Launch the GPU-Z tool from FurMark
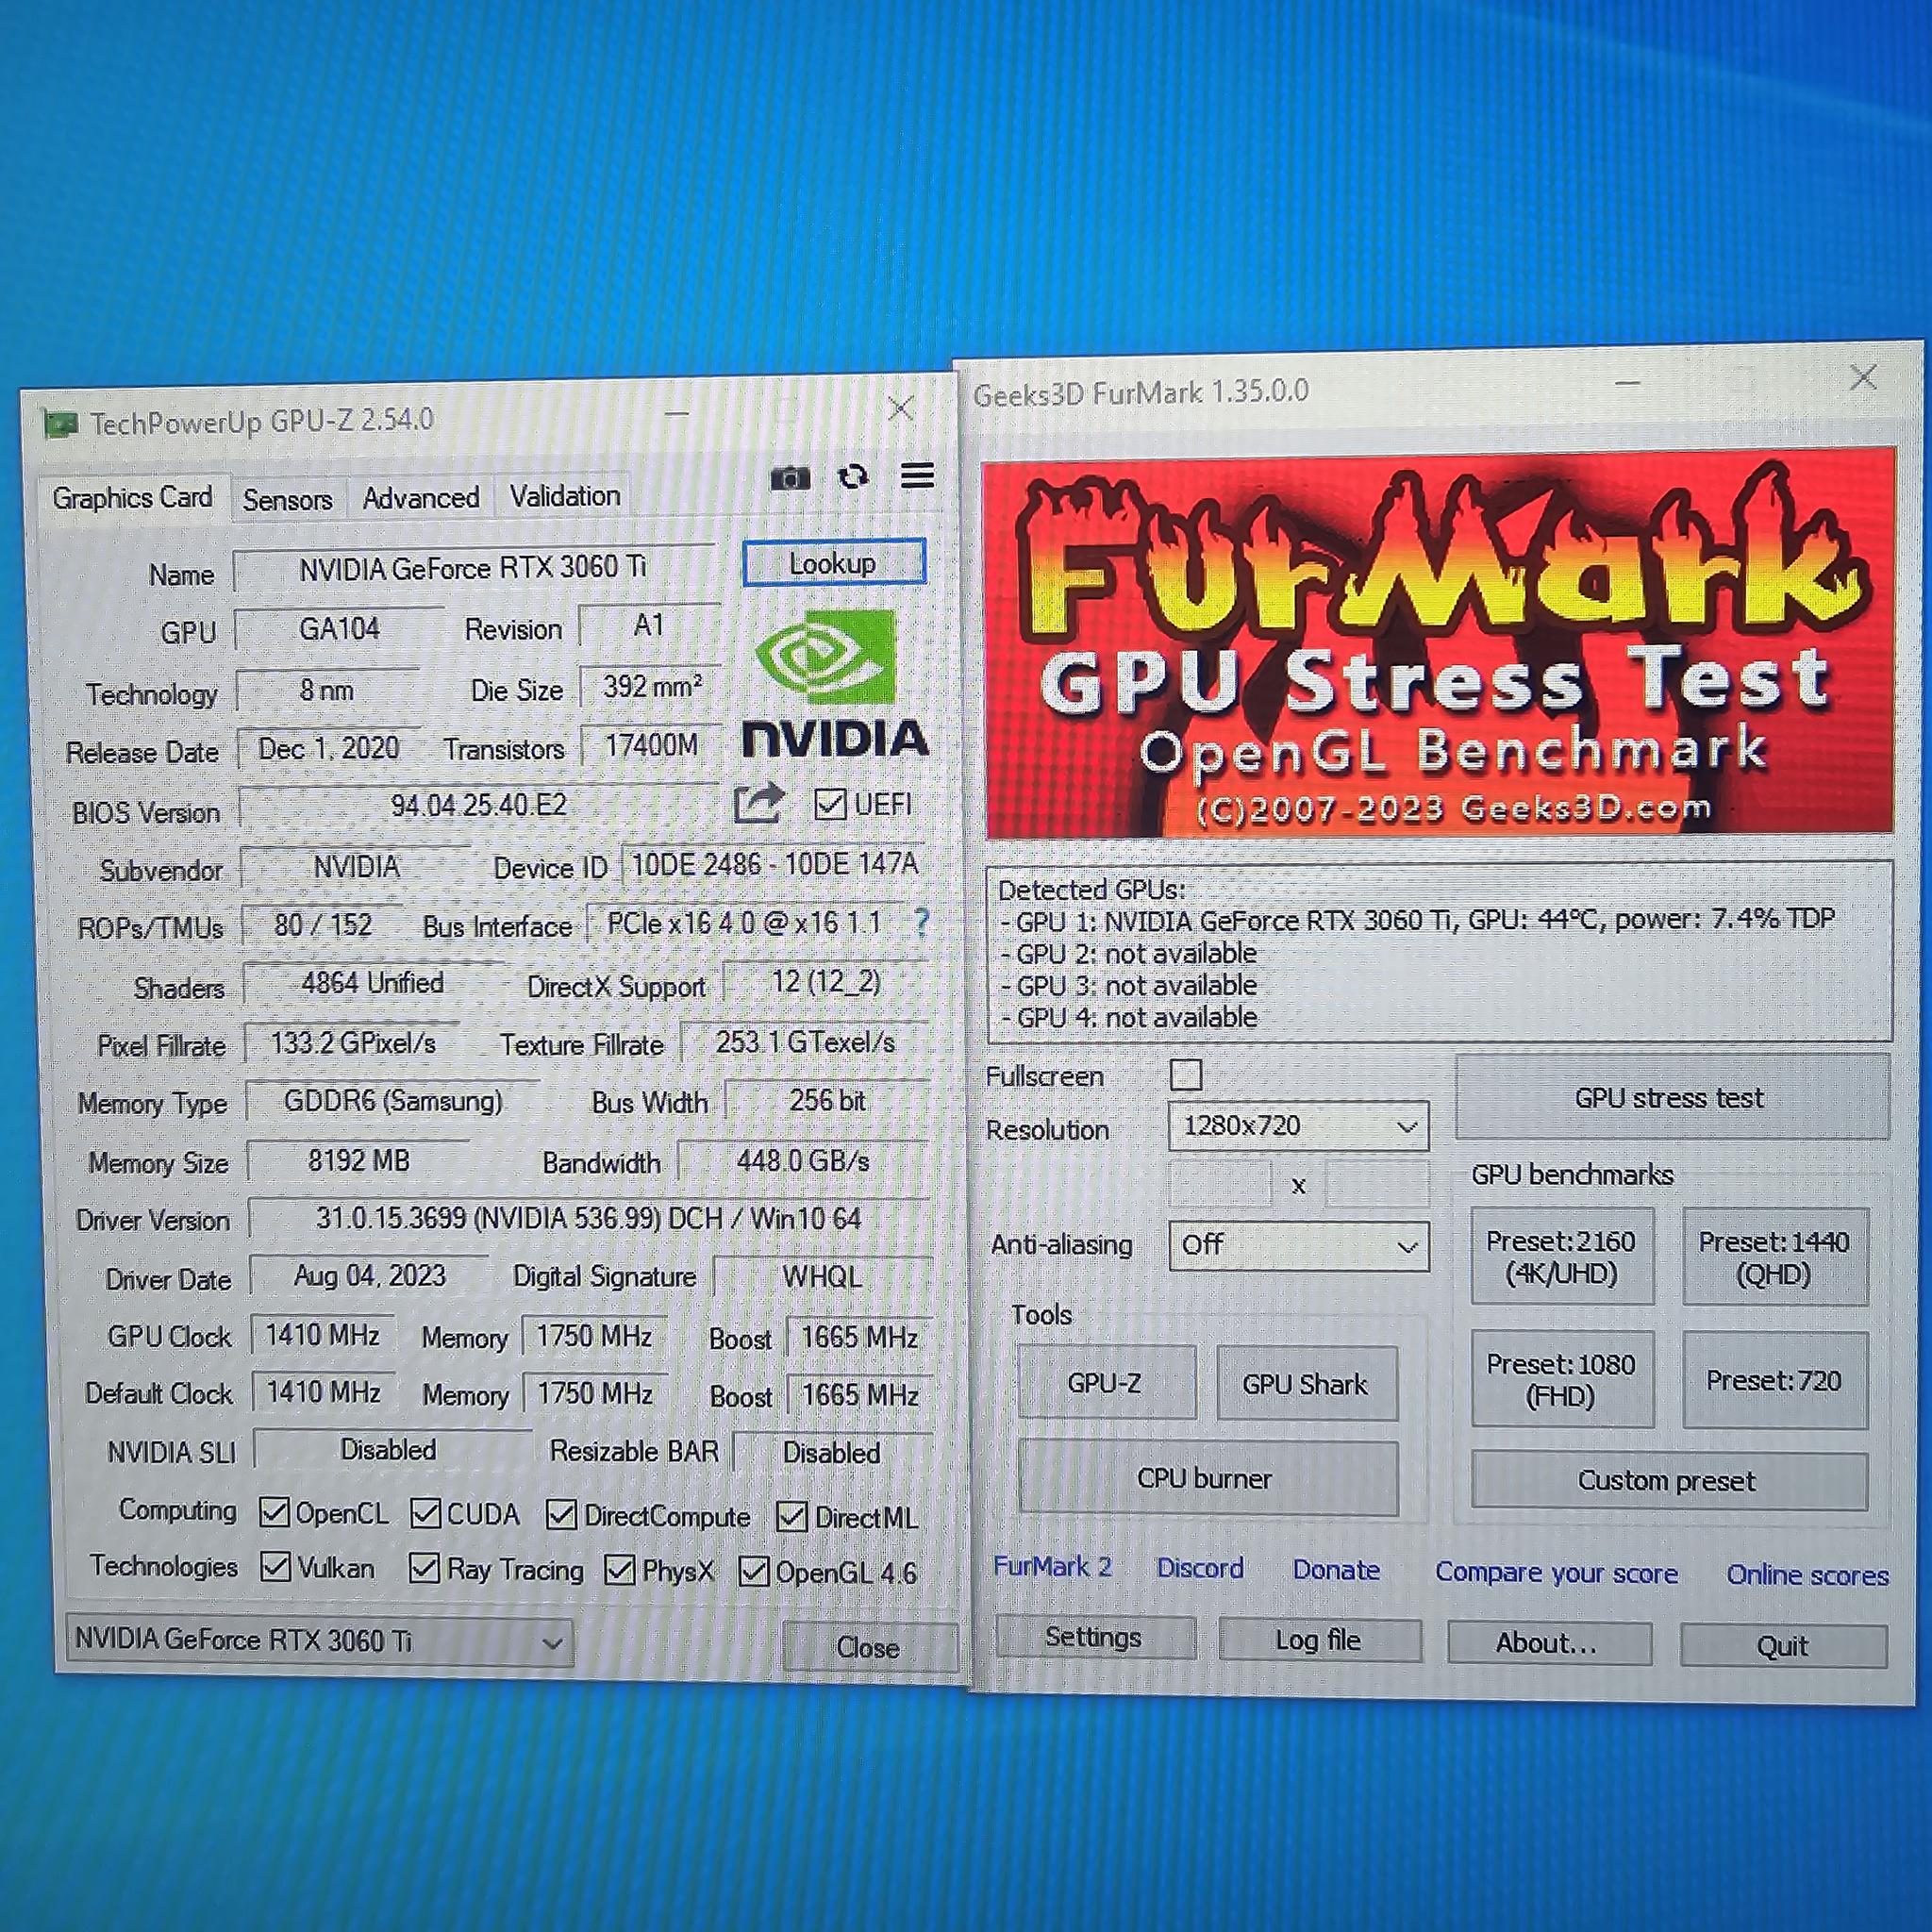This screenshot has width=1932, height=1932. [1105, 1382]
